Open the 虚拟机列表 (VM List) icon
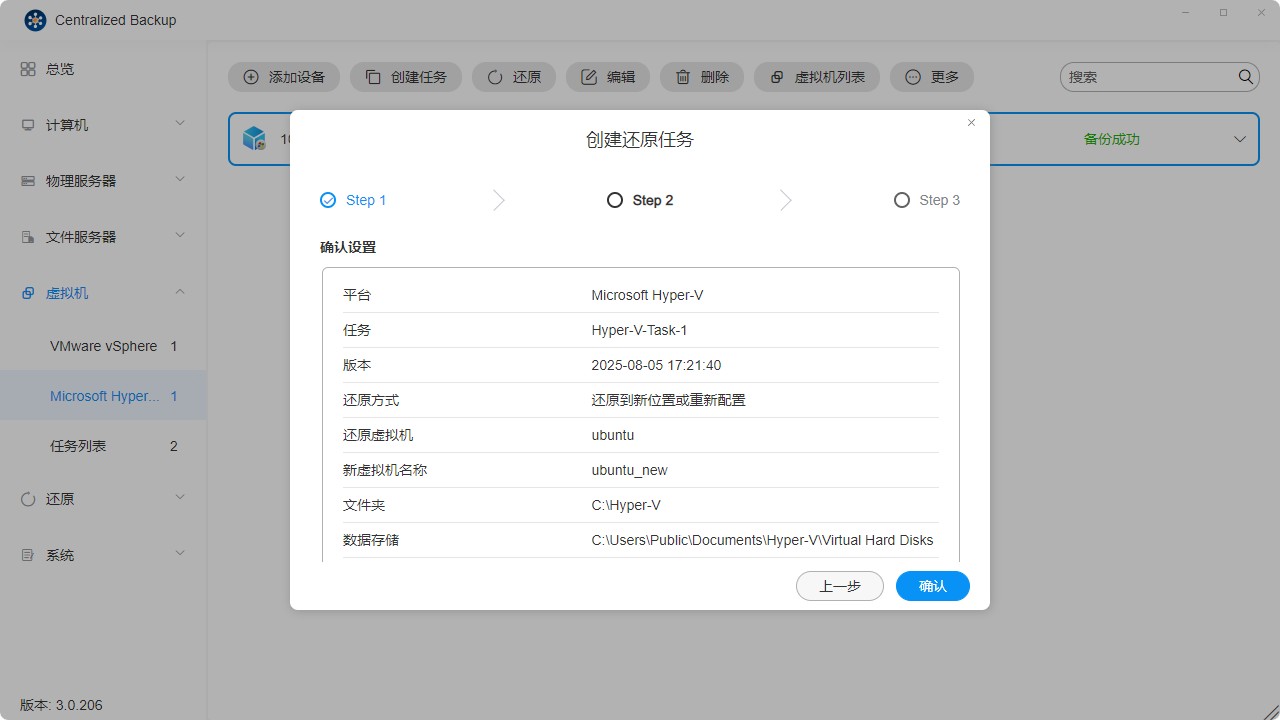This screenshot has height=720, width=1280. [777, 76]
